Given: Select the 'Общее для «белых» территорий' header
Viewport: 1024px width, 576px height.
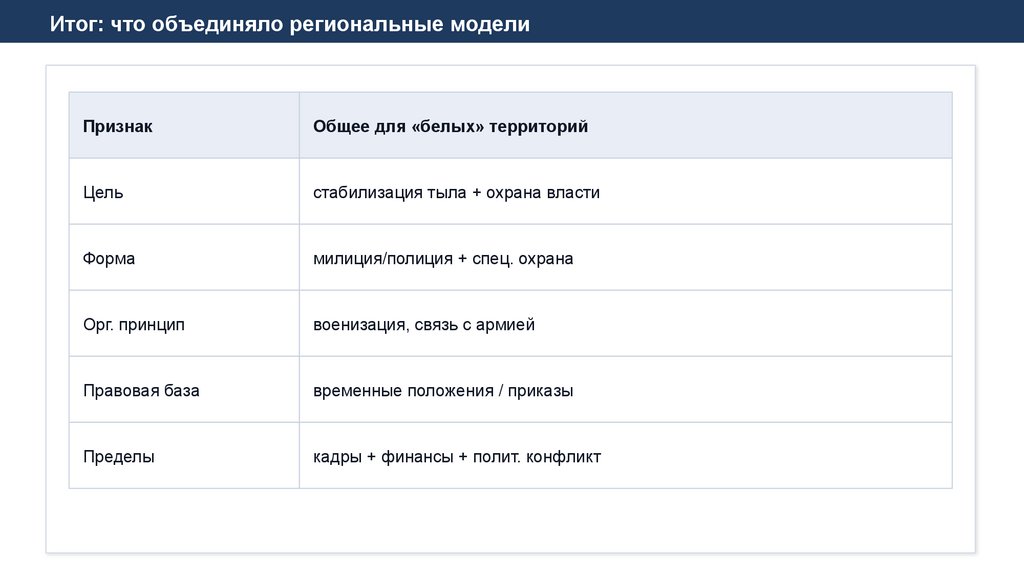Looking at the screenshot, I should pyautogui.click(x=450, y=126).
